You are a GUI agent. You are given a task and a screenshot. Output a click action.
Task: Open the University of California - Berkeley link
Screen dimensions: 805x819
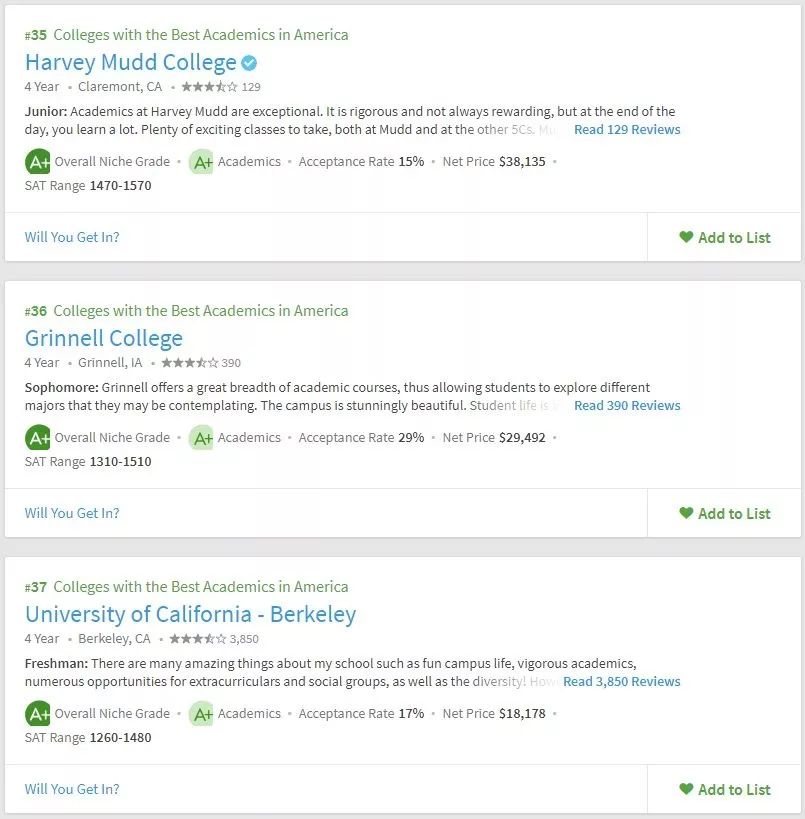click(190, 614)
